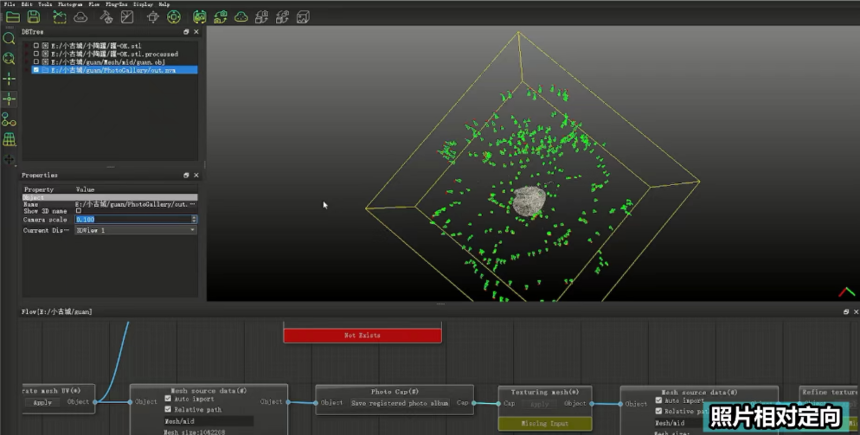Click the Photo Cap node title
Screen dimensions: 860x435
395,392
